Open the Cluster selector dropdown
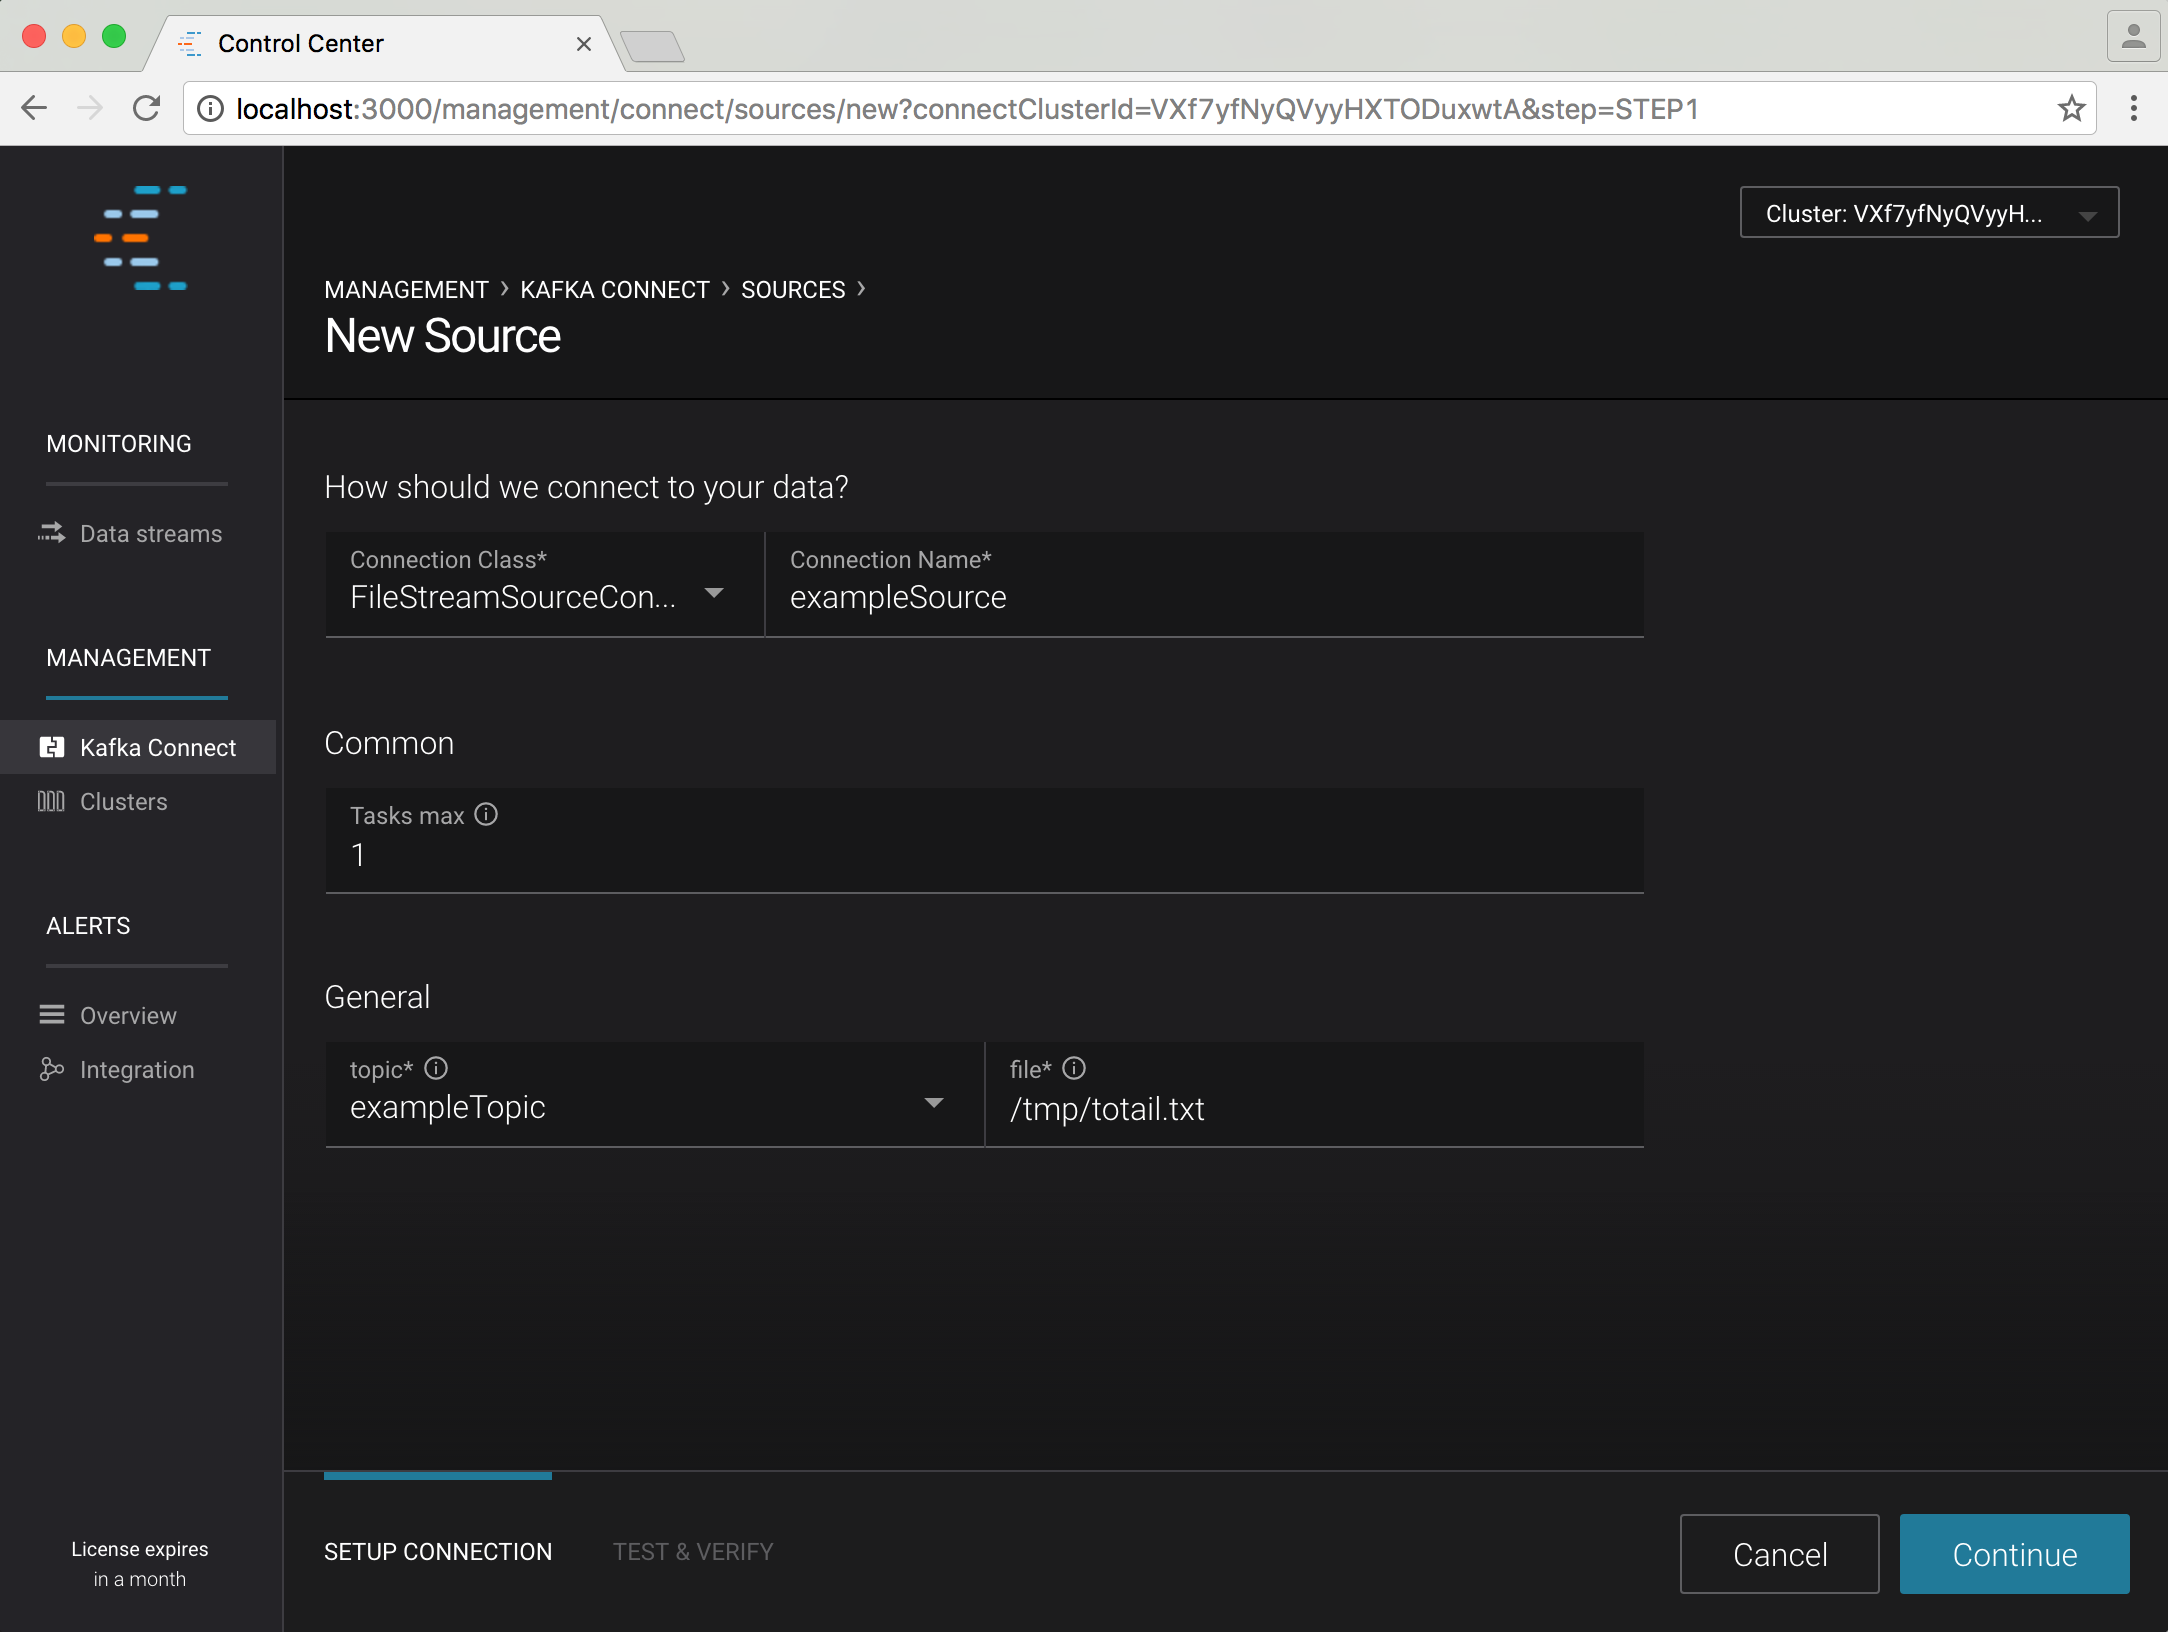The height and width of the screenshot is (1632, 2168). point(1929,213)
